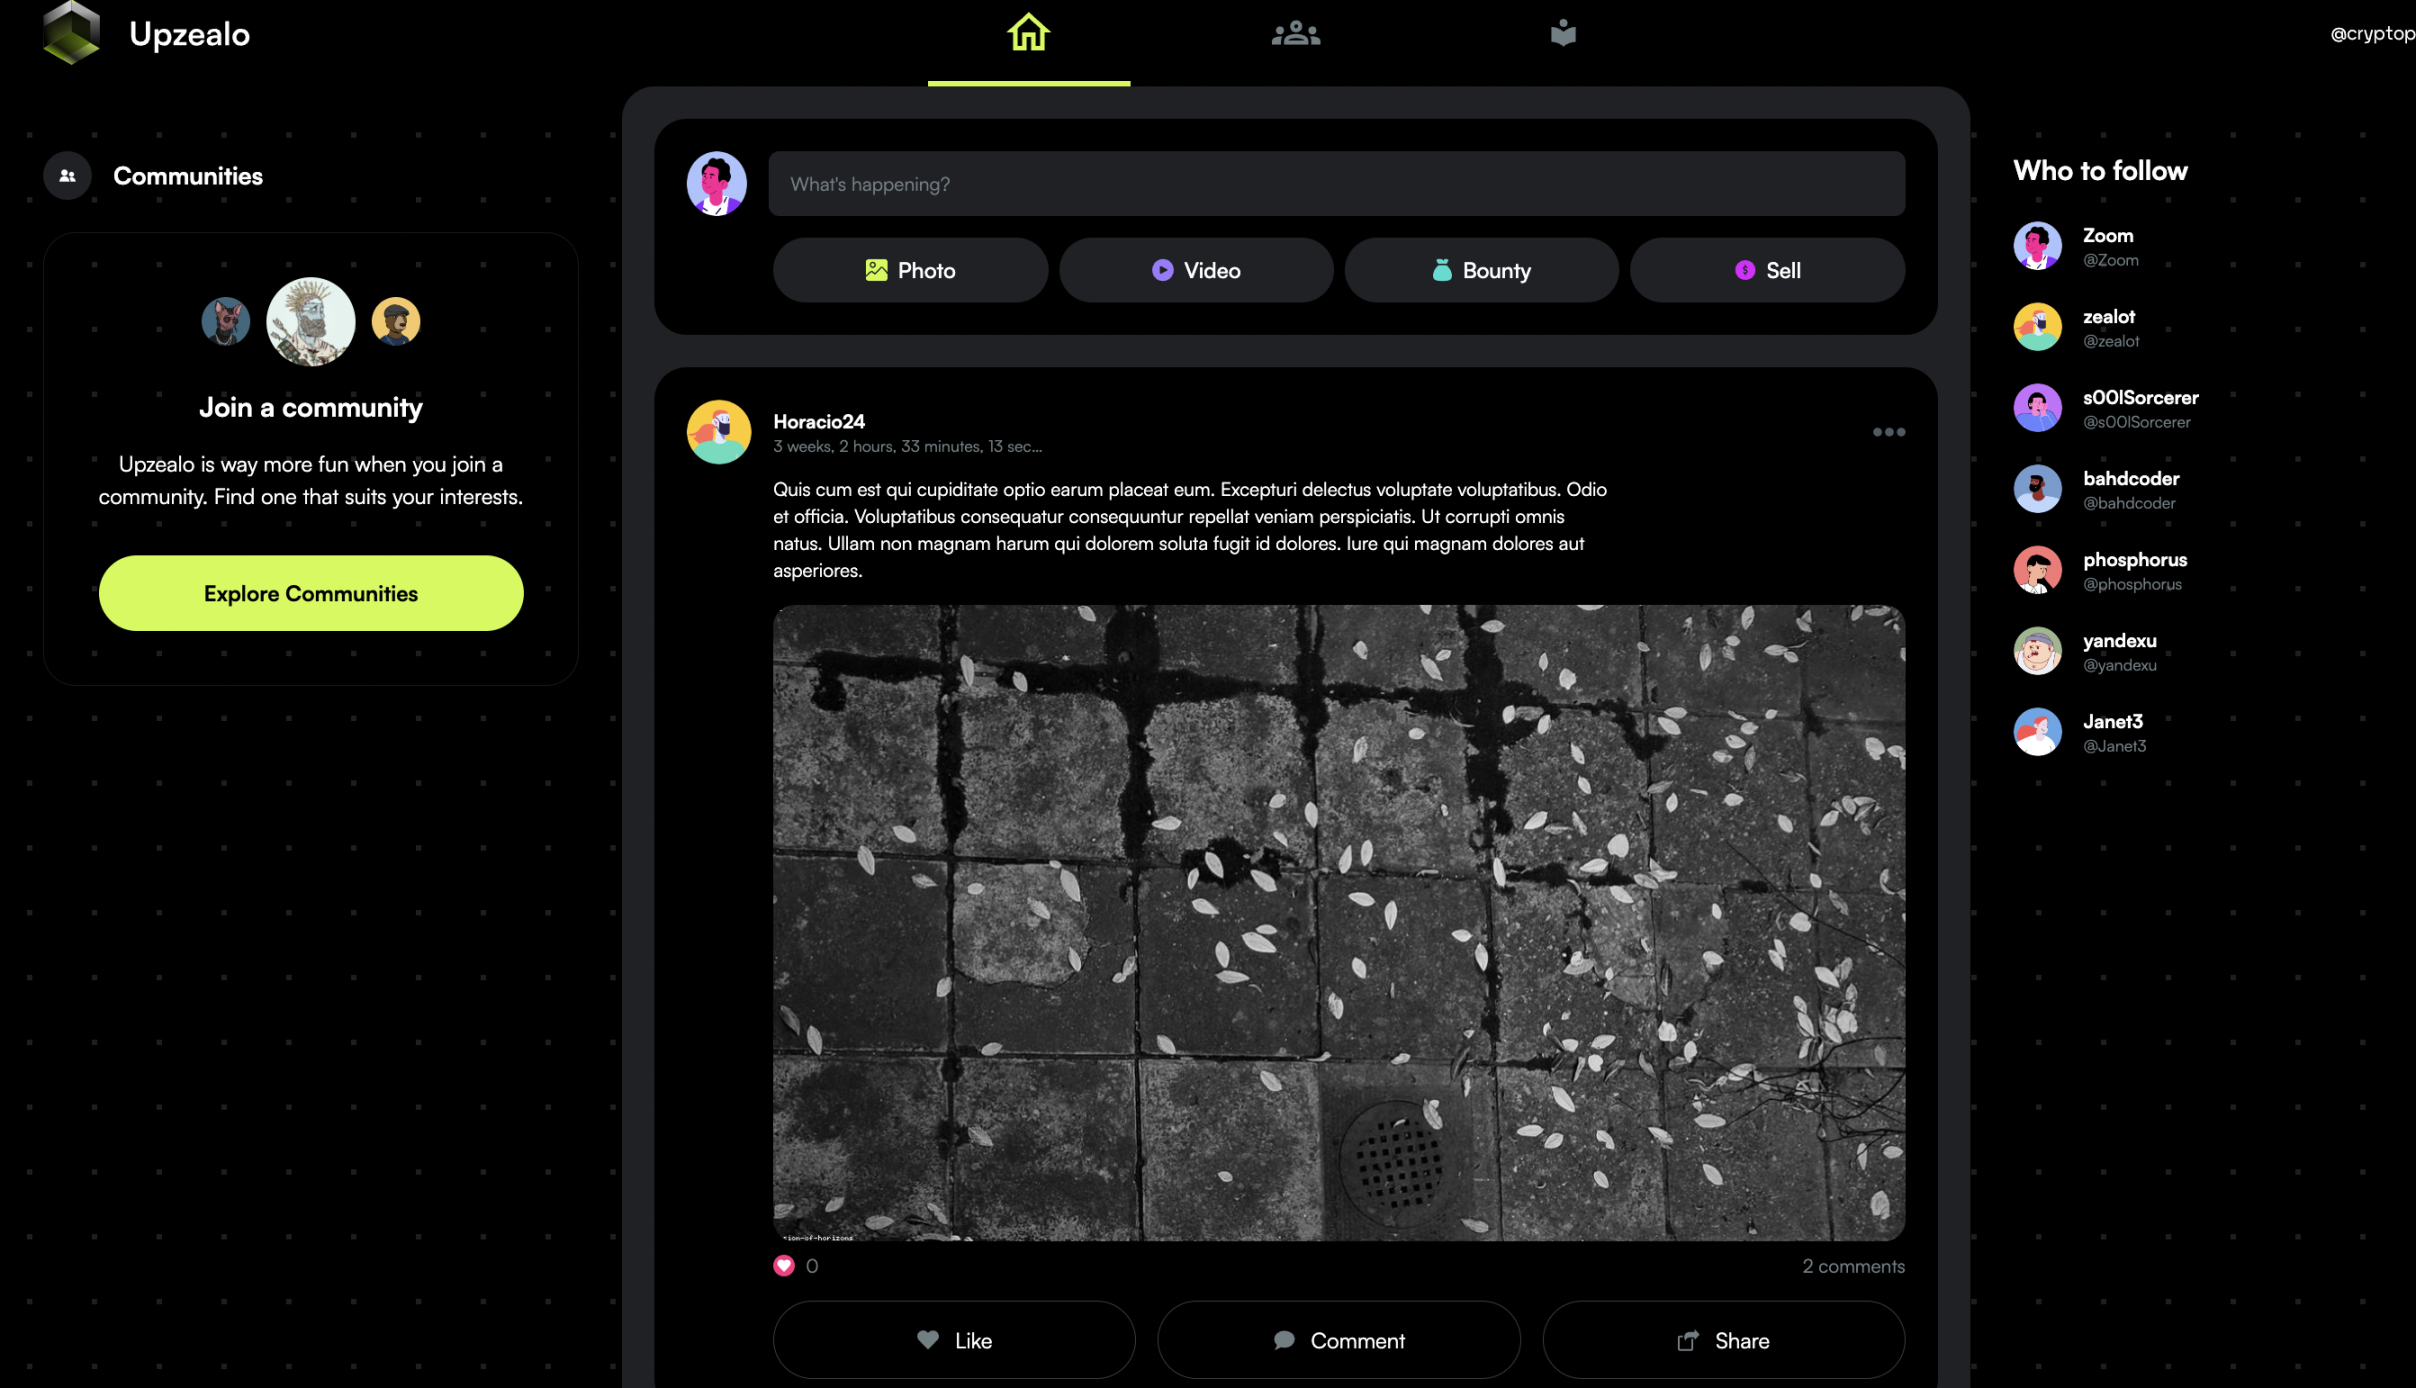The image size is (2416, 1388).
Task: Click the Upzealo cube logo
Action: tap(72, 34)
